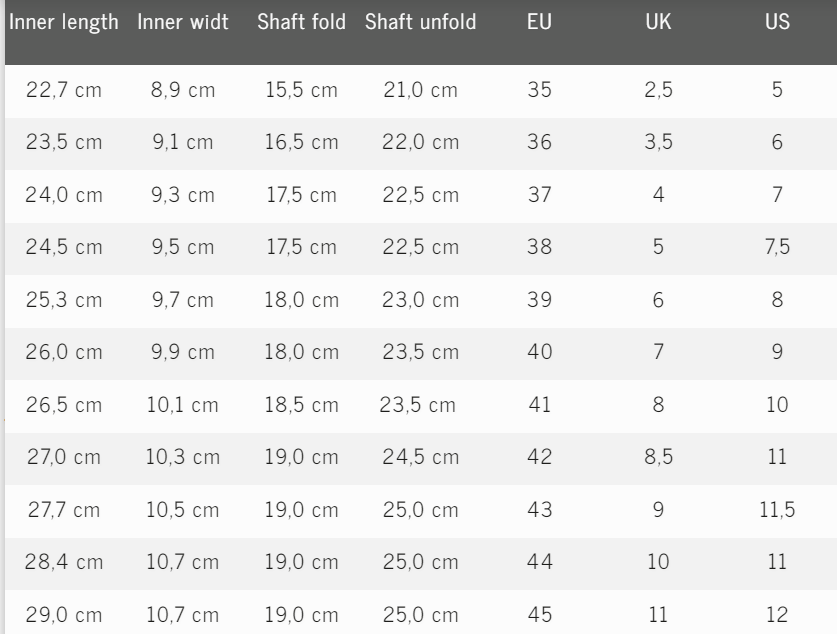
Task: Click the Inner length column header
Action: 64,22
